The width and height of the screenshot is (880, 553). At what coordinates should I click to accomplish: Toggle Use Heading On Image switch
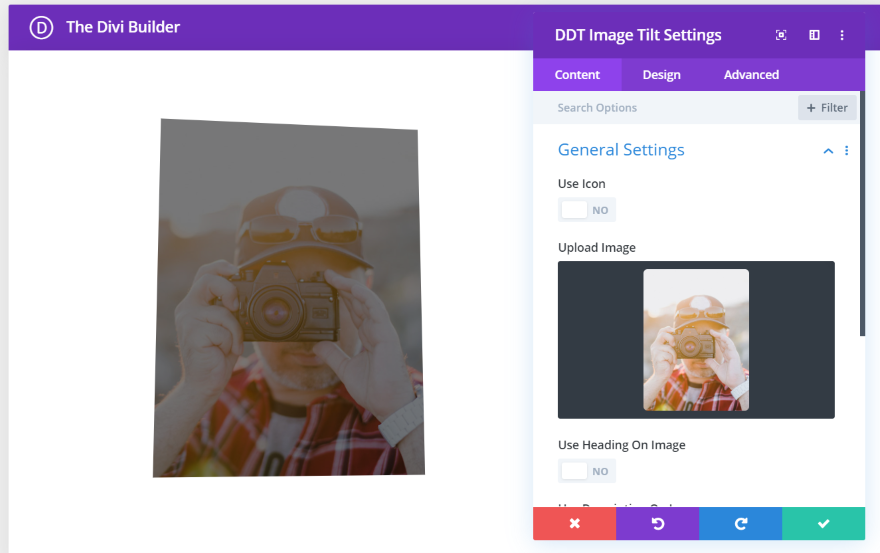coord(586,471)
